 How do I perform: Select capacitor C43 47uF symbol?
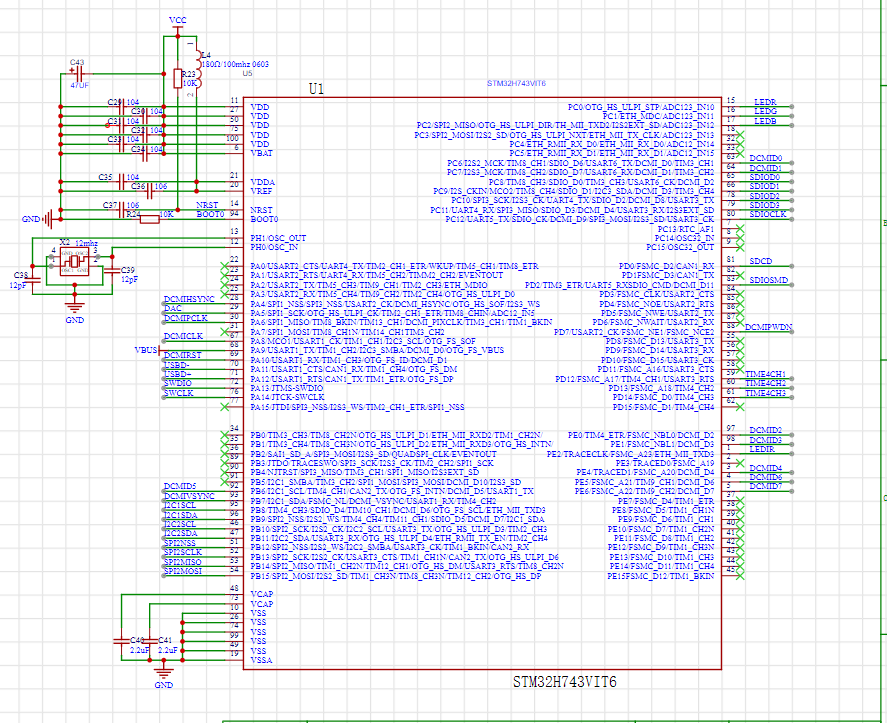(78, 74)
